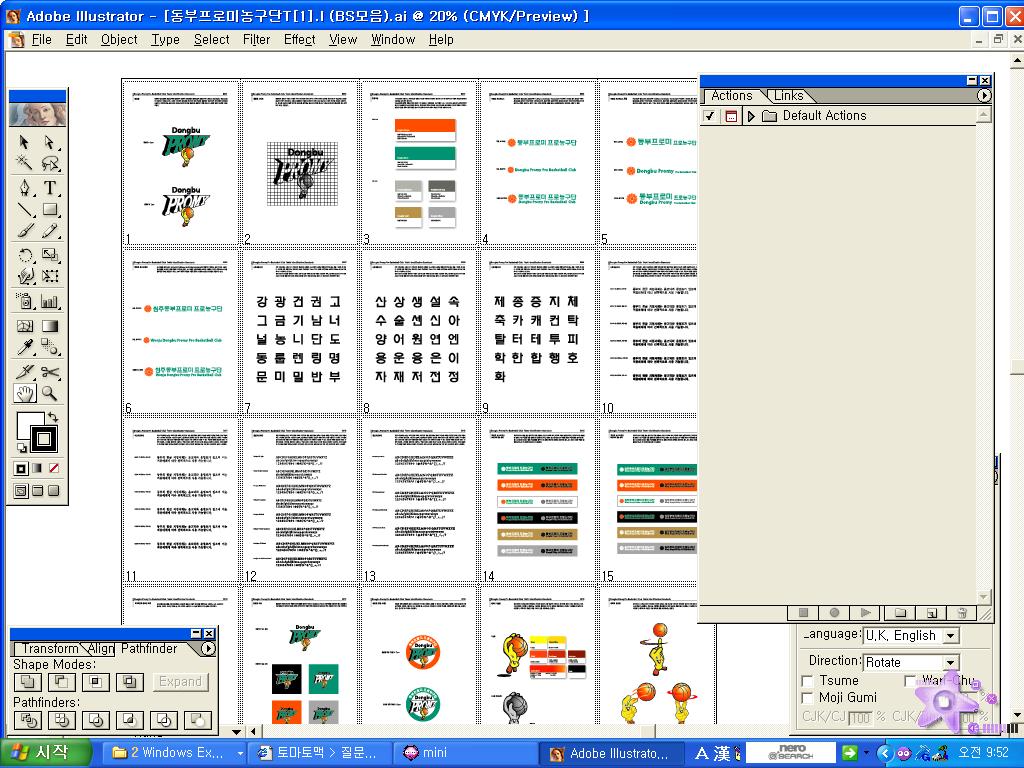Select the Type tool
Screen dimensions: 1024x768
(49, 188)
